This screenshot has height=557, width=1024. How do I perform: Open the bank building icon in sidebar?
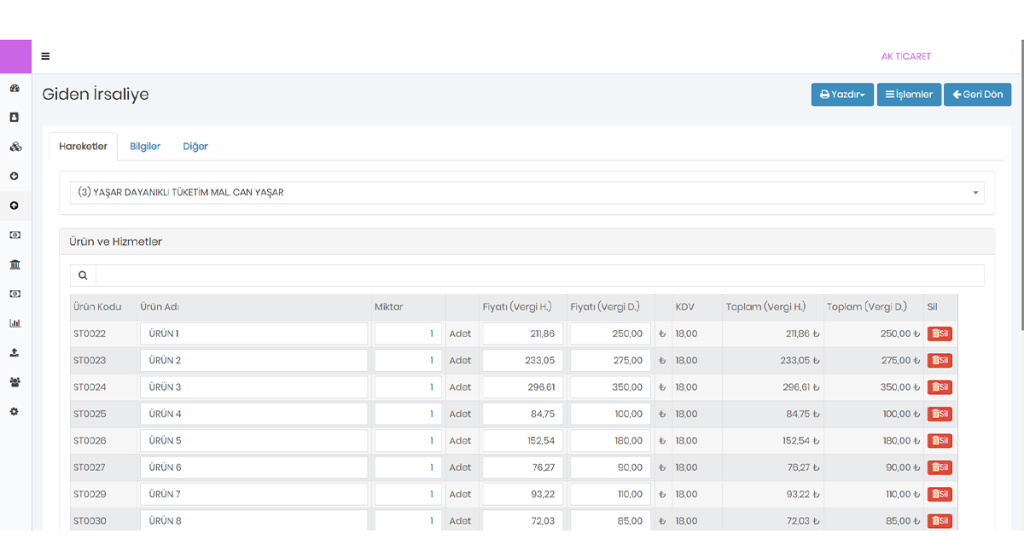pos(15,264)
